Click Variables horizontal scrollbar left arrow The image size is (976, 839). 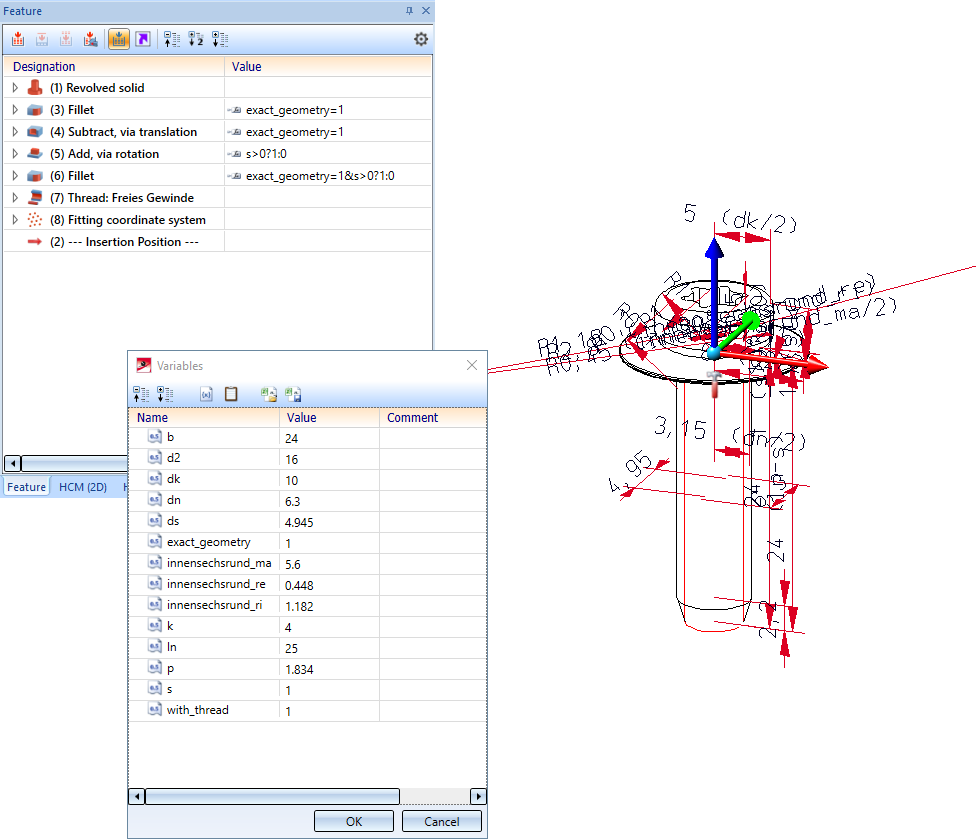tap(137, 796)
